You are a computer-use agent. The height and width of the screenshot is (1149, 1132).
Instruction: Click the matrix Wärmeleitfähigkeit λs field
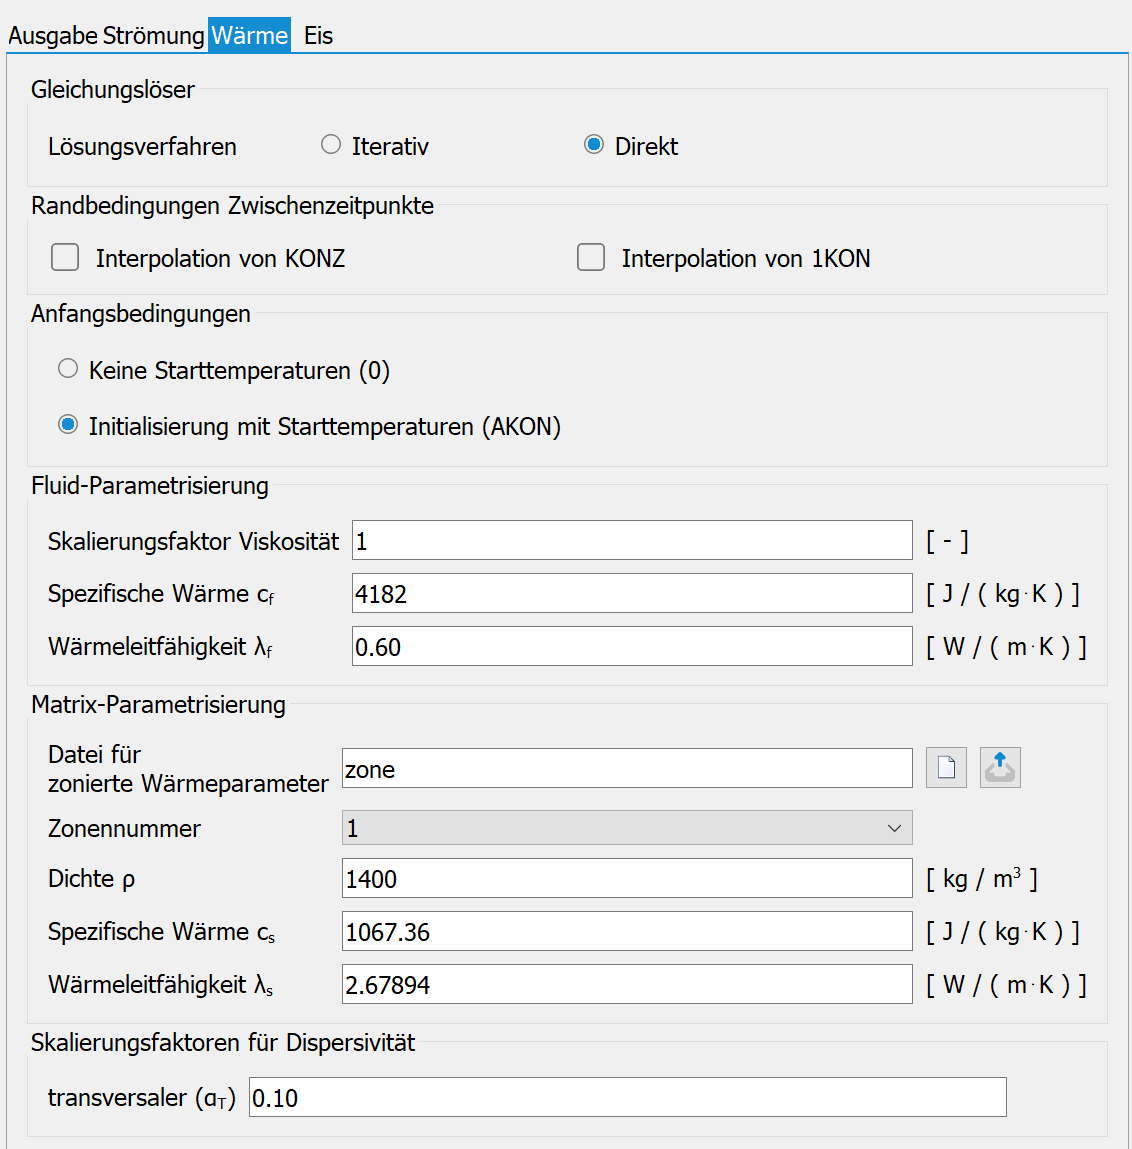point(627,984)
